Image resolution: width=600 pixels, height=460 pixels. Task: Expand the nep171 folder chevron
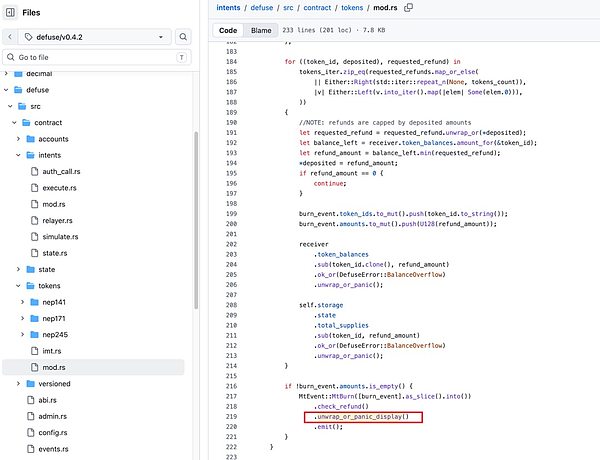23,318
